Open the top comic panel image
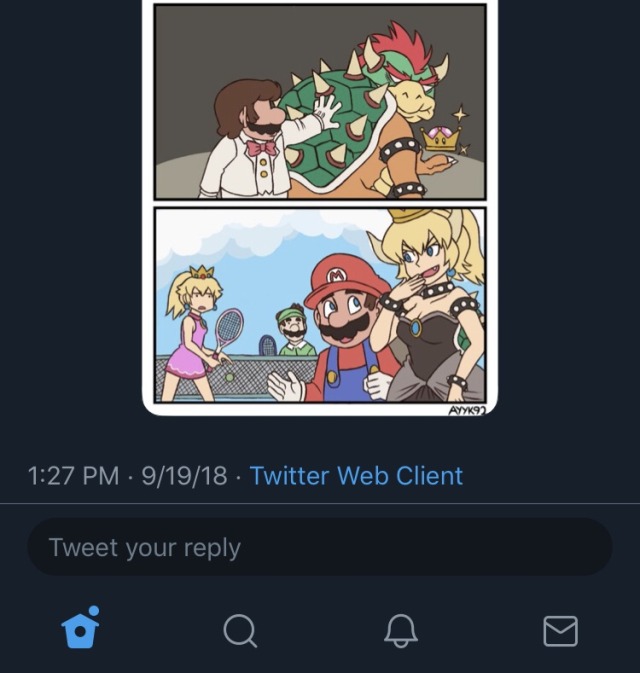Image resolution: width=640 pixels, height=673 pixels. click(x=320, y=102)
